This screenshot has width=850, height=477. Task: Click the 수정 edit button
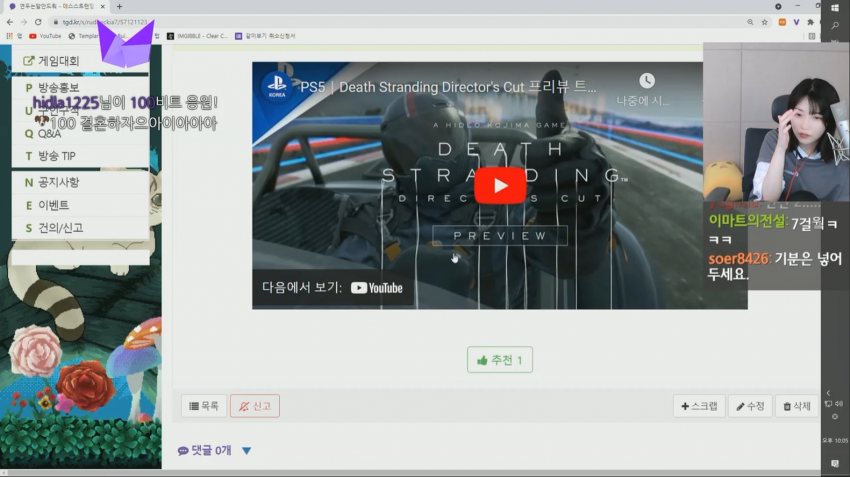click(x=750, y=406)
